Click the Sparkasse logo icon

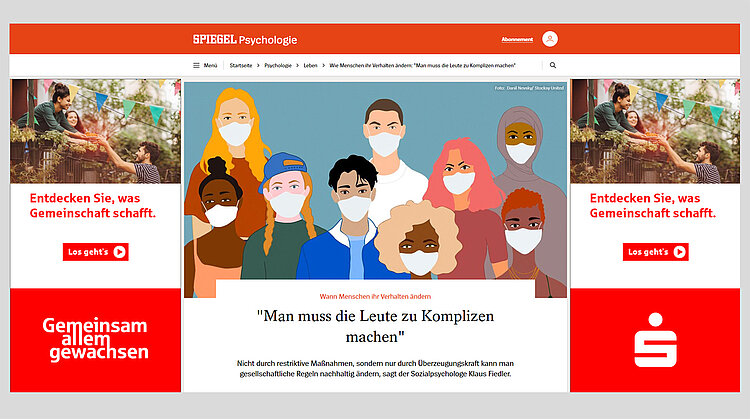click(655, 340)
